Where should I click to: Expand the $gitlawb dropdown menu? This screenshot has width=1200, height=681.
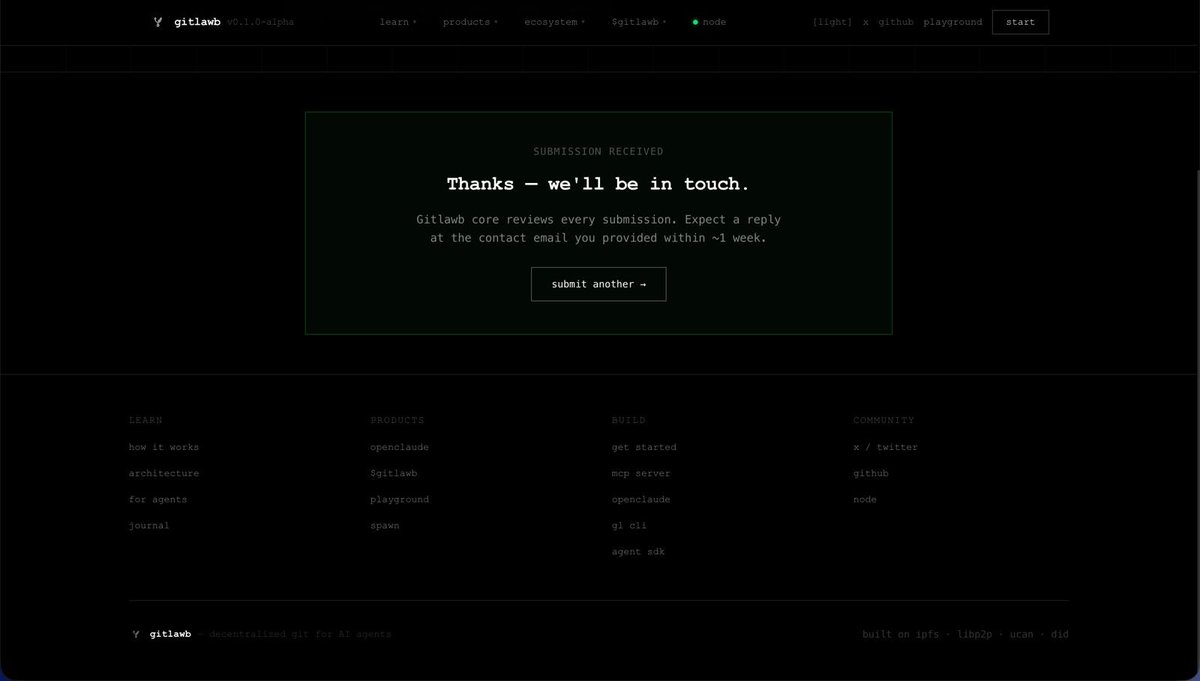point(639,22)
